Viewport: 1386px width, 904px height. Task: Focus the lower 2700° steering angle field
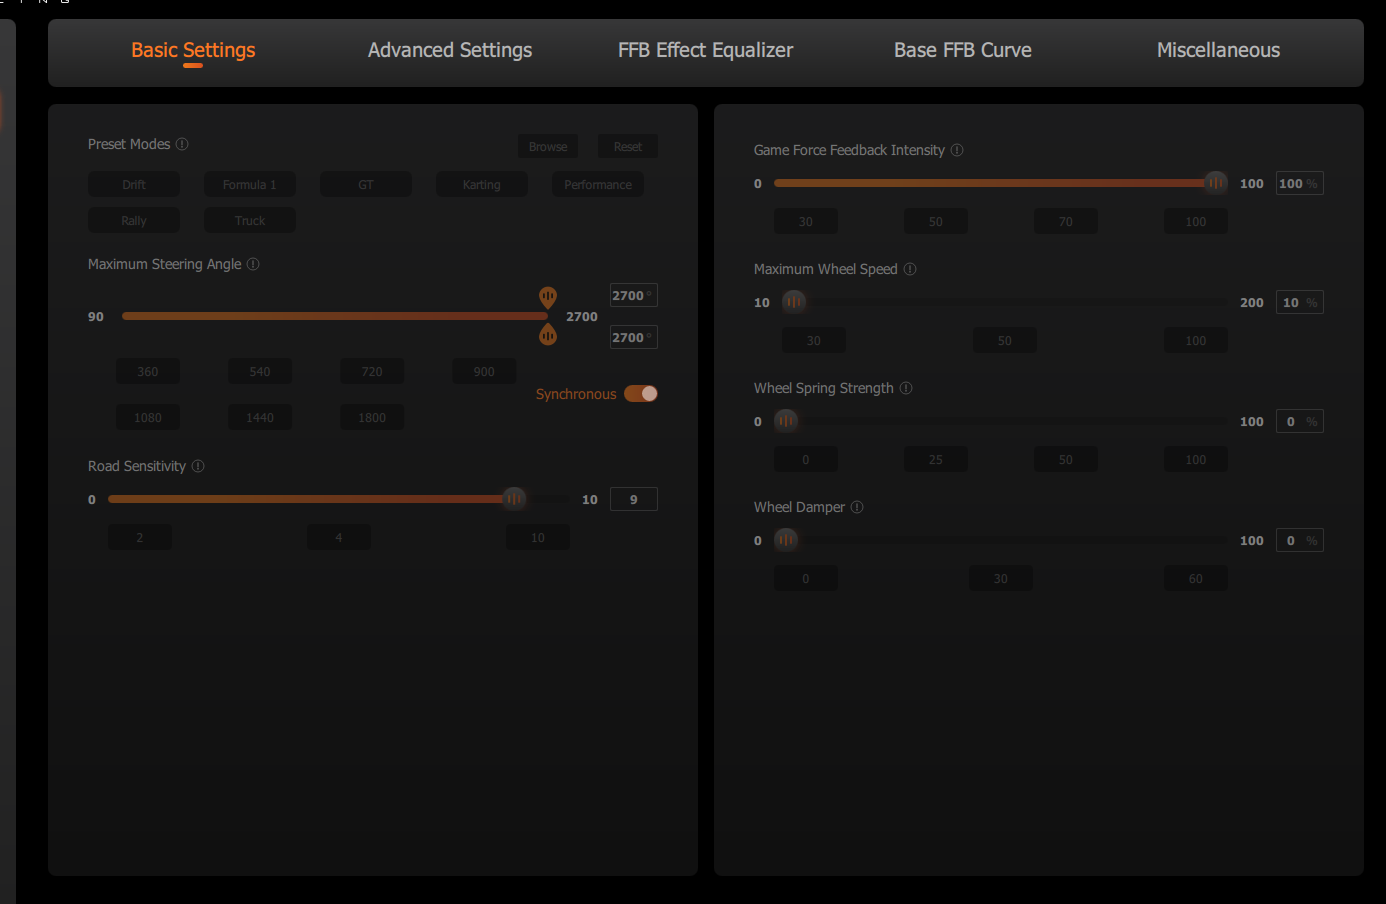pyautogui.click(x=634, y=338)
